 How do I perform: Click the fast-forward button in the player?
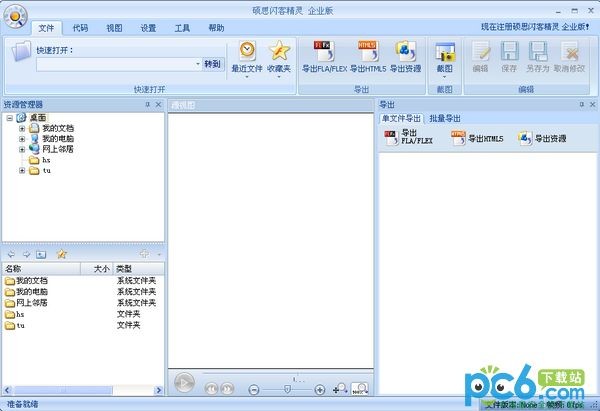[x=227, y=389]
